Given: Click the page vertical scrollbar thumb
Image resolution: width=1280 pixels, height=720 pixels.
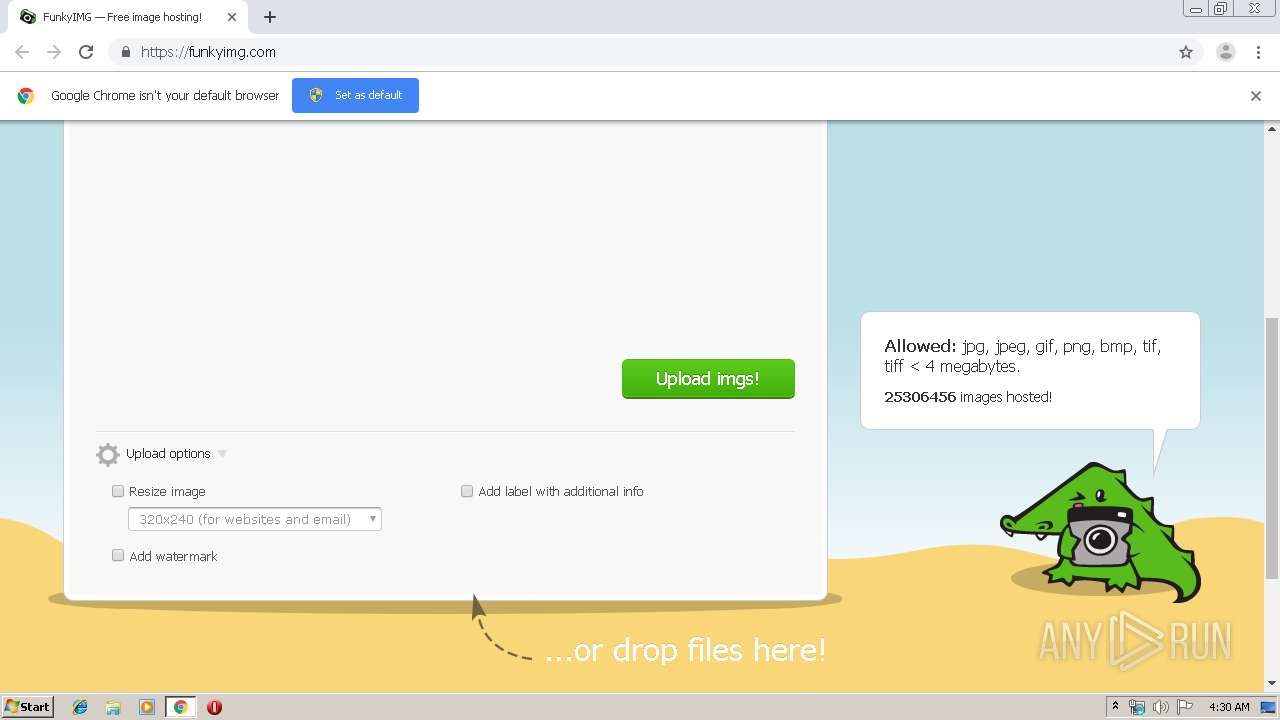Looking at the screenshot, I should 1272,448.
